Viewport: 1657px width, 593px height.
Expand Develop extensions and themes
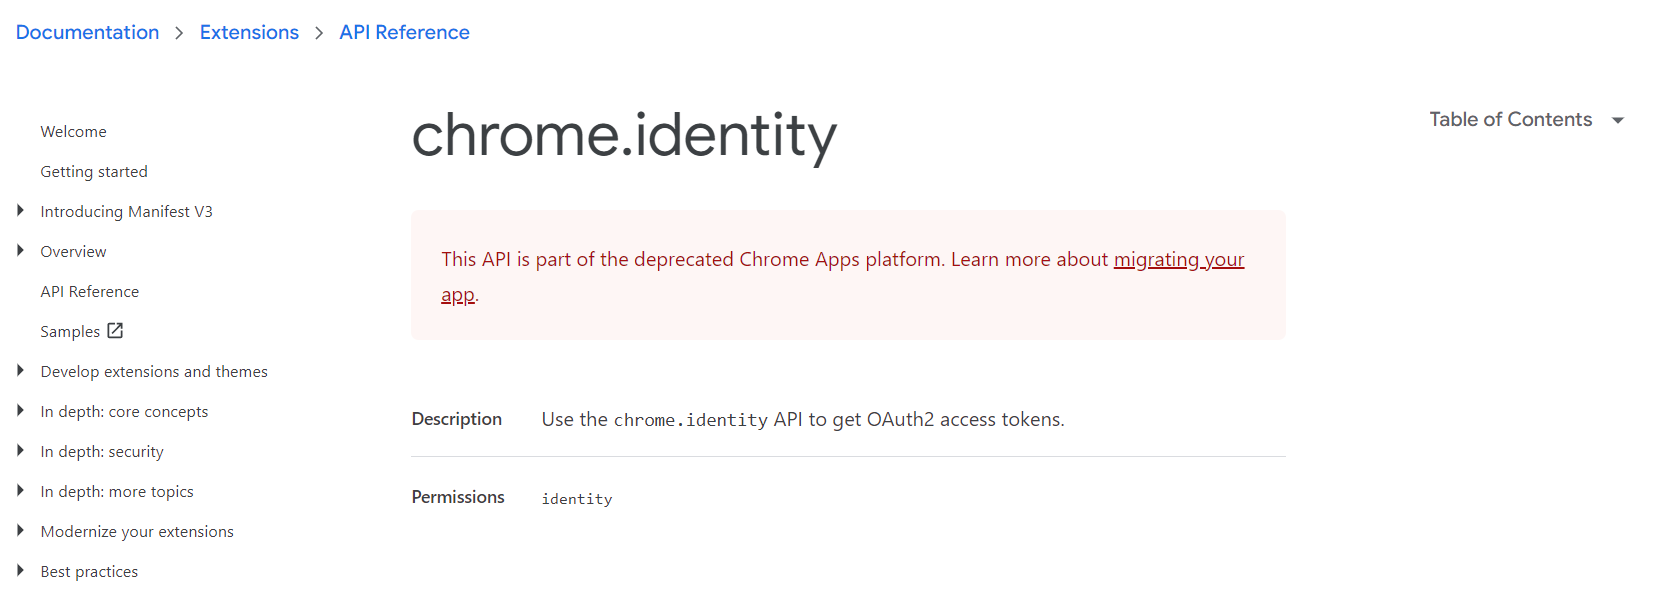[21, 370]
